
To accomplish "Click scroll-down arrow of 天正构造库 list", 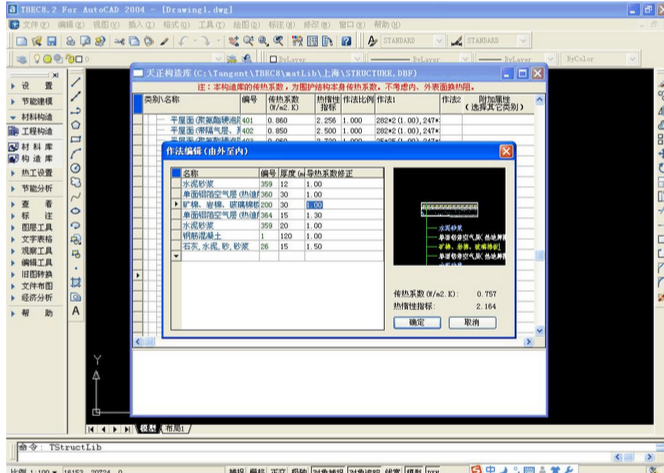I will (540, 331).
